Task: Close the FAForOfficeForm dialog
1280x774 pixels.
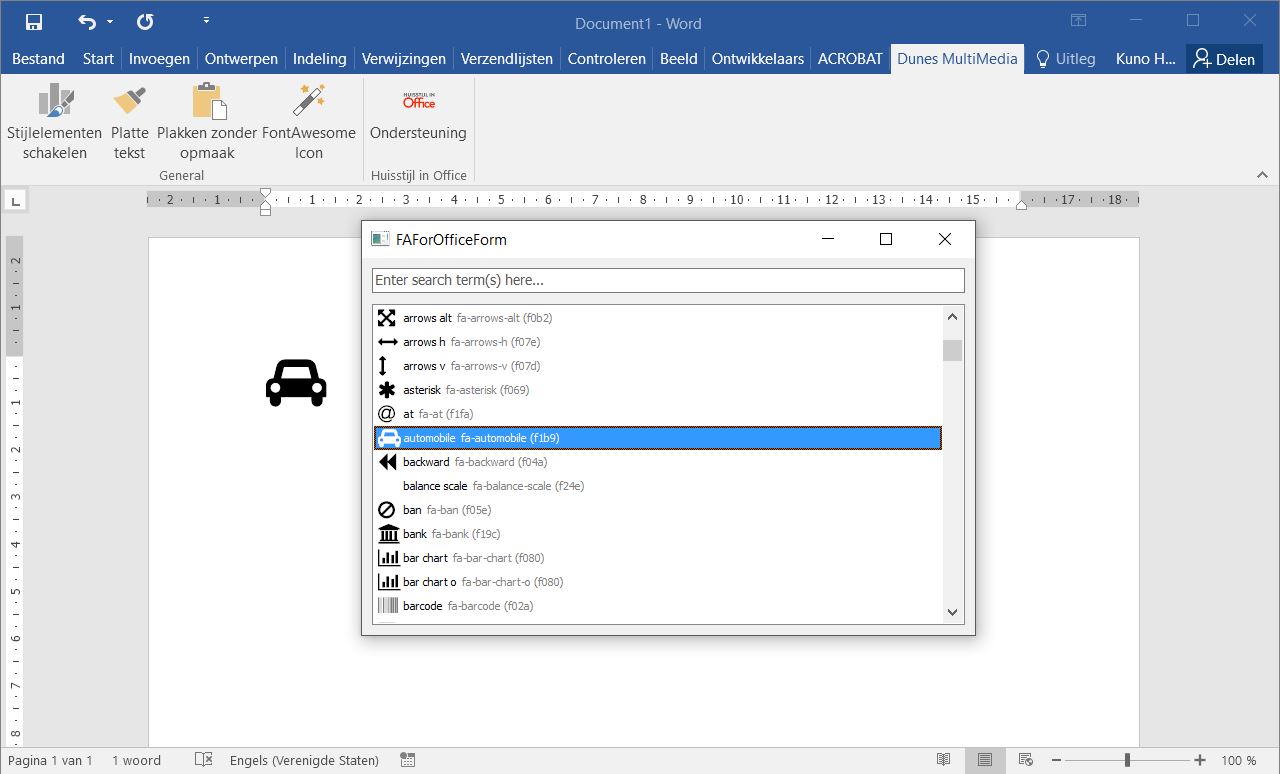Action: point(944,239)
